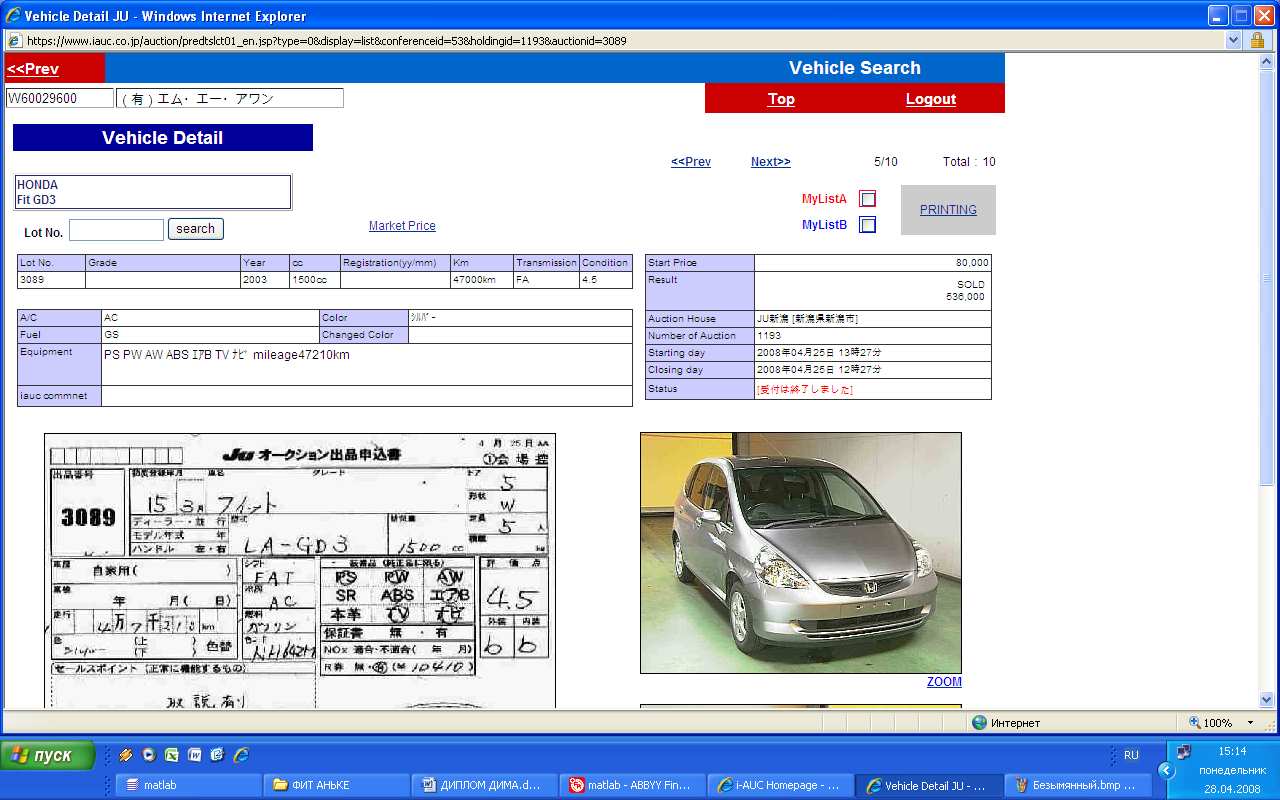This screenshot has width=1280, height=800.
Task: Click the ZOOM link under car photo
Action: point(944,682)
